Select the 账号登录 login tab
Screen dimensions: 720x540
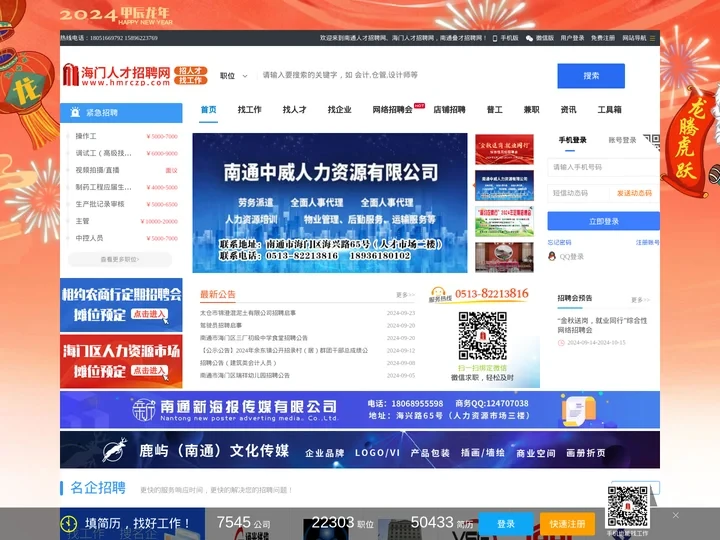pyautogui.click(x=622, y=140)
